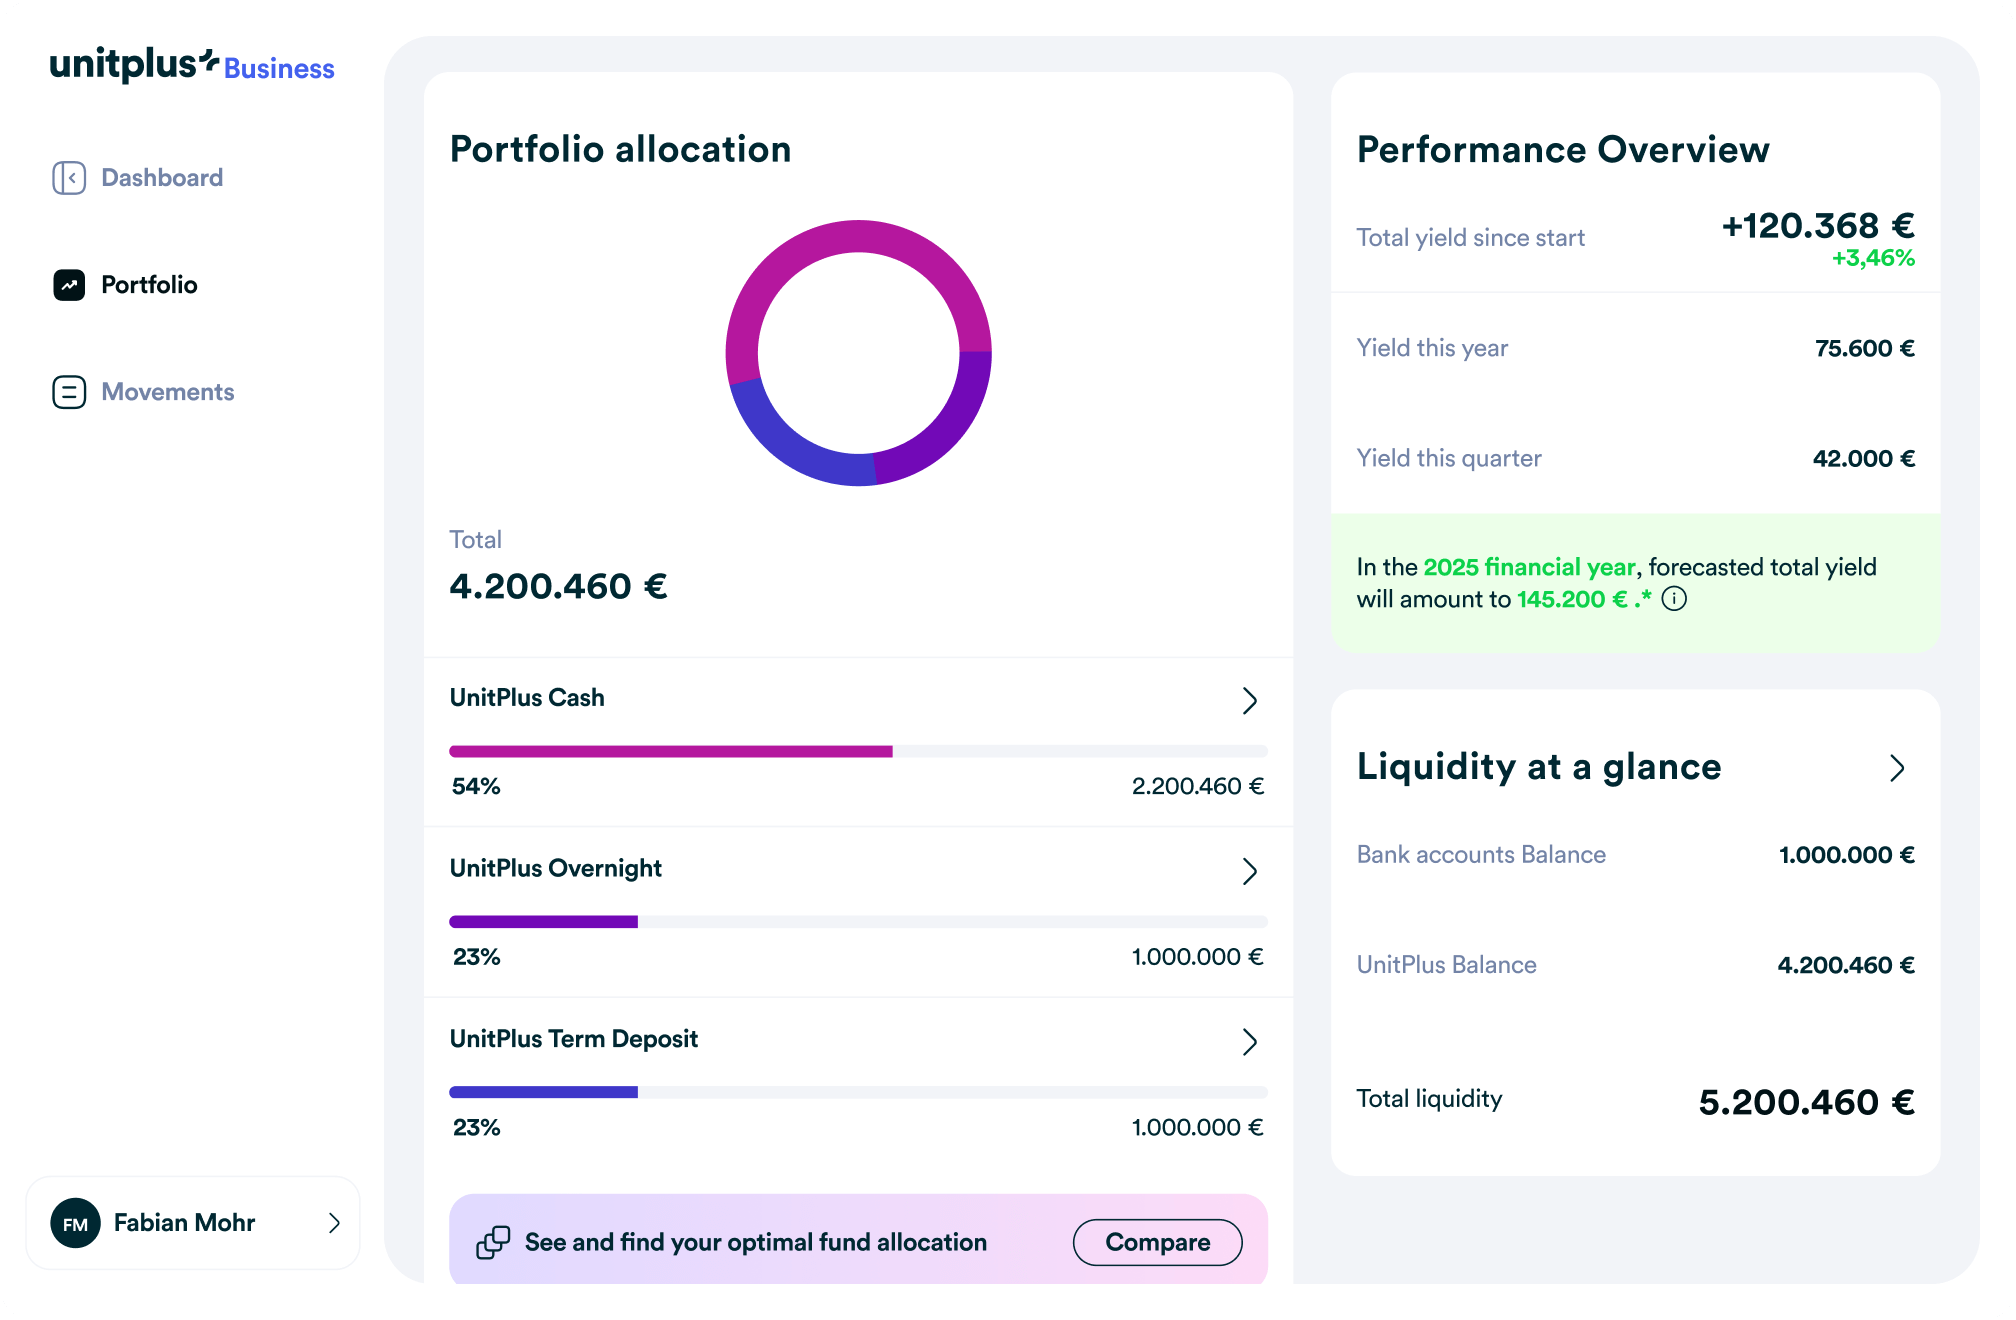Click the fund allocation compare icon
The height and width of the screenshot is (1320, 2016).
[493, 1242]
